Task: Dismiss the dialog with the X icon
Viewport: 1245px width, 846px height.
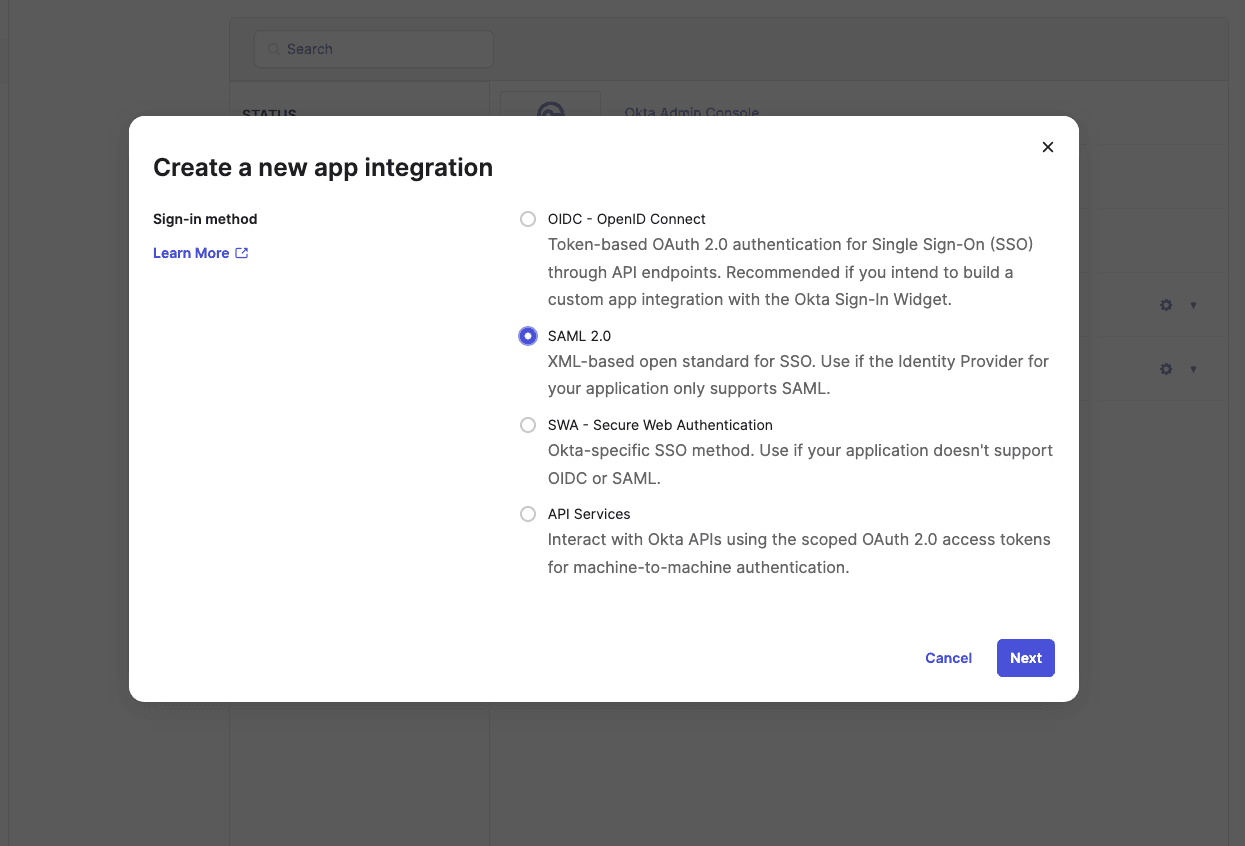Action: click(1047, 147)
